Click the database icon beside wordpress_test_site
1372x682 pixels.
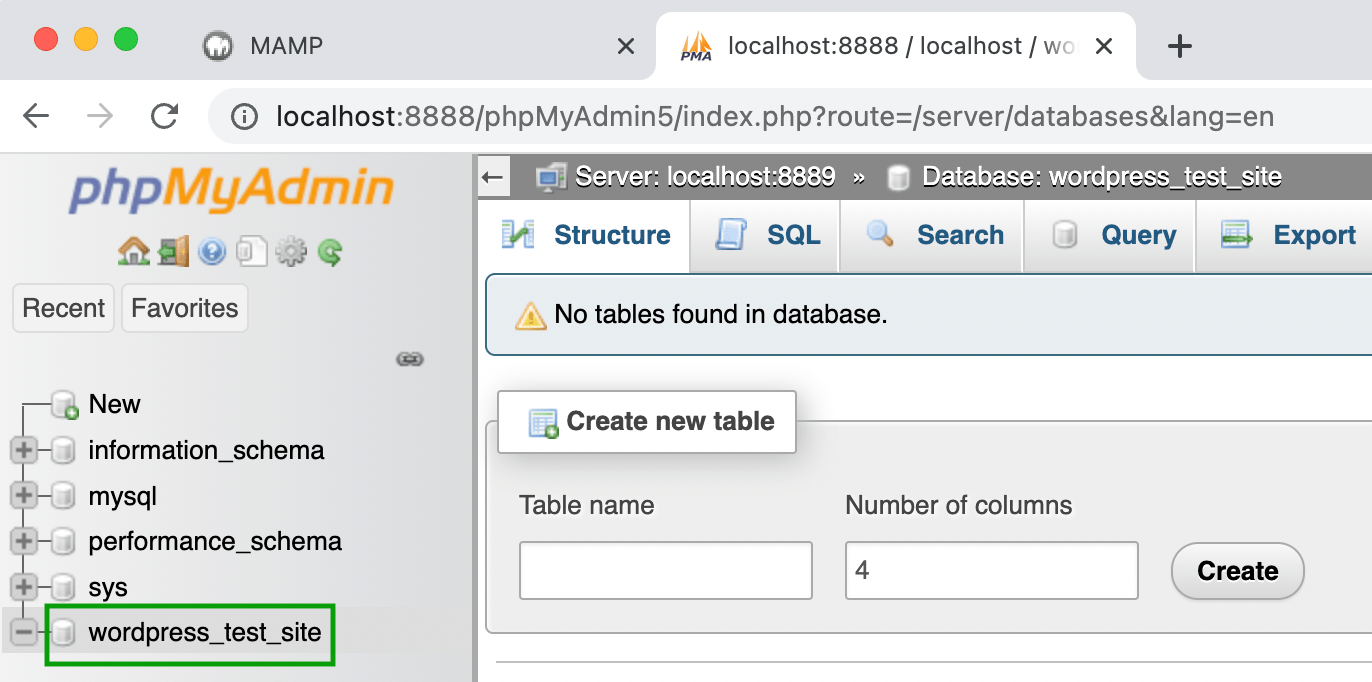(x=64, y=634)
